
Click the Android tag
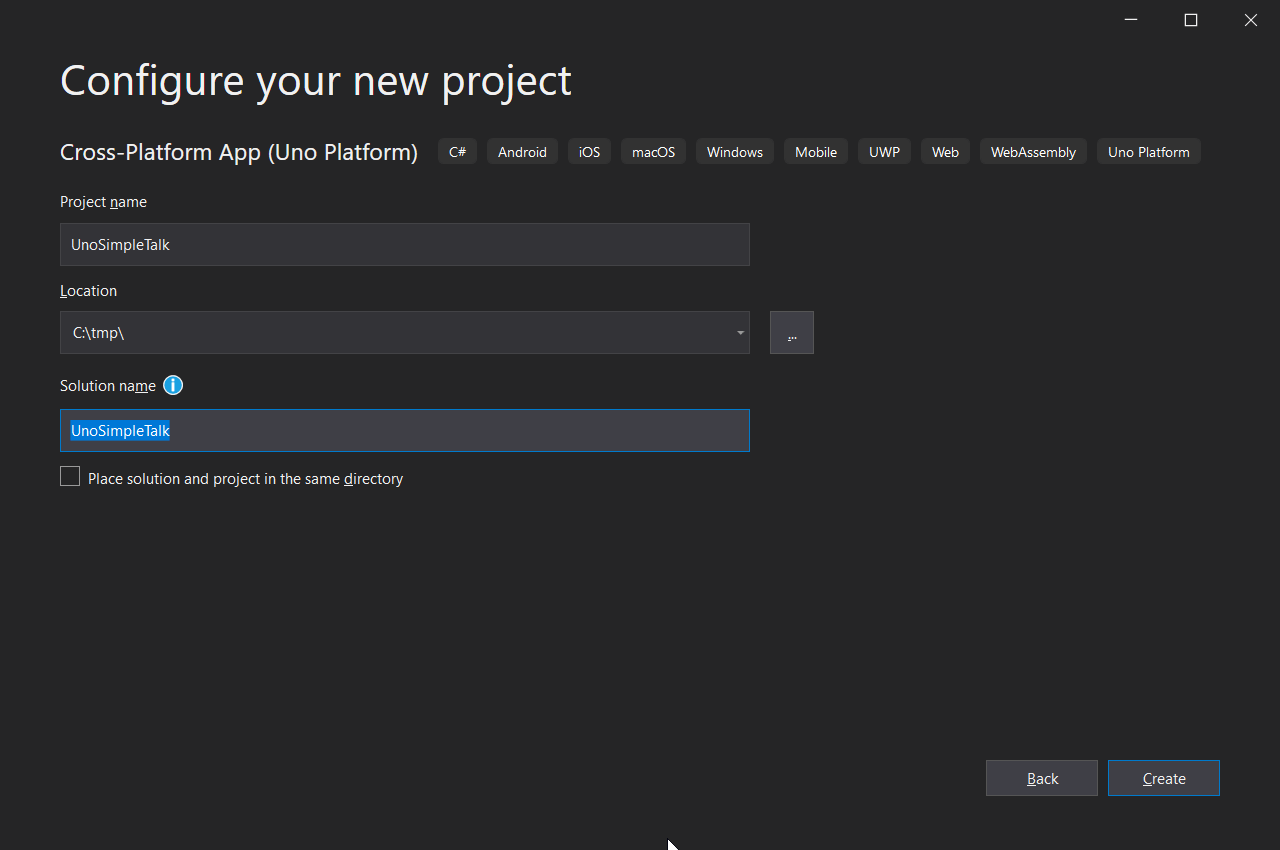click(522, 152)
